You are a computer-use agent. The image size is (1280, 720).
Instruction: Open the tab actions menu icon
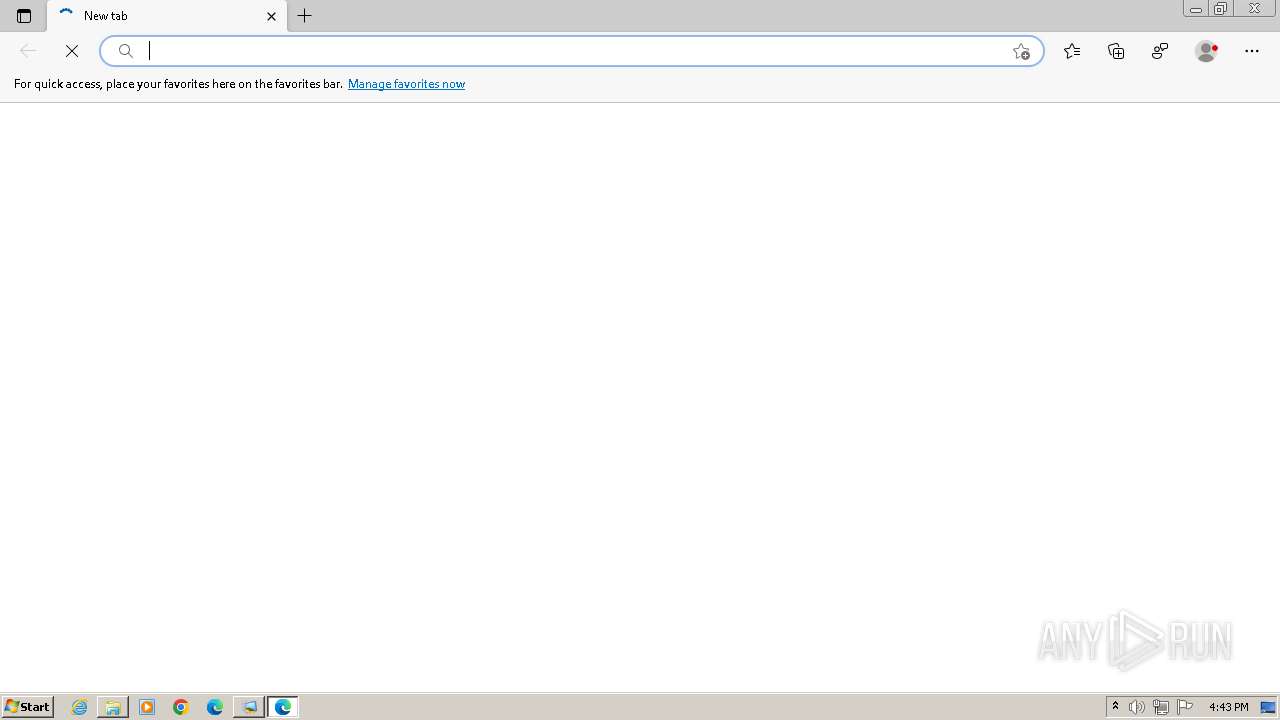24,16
